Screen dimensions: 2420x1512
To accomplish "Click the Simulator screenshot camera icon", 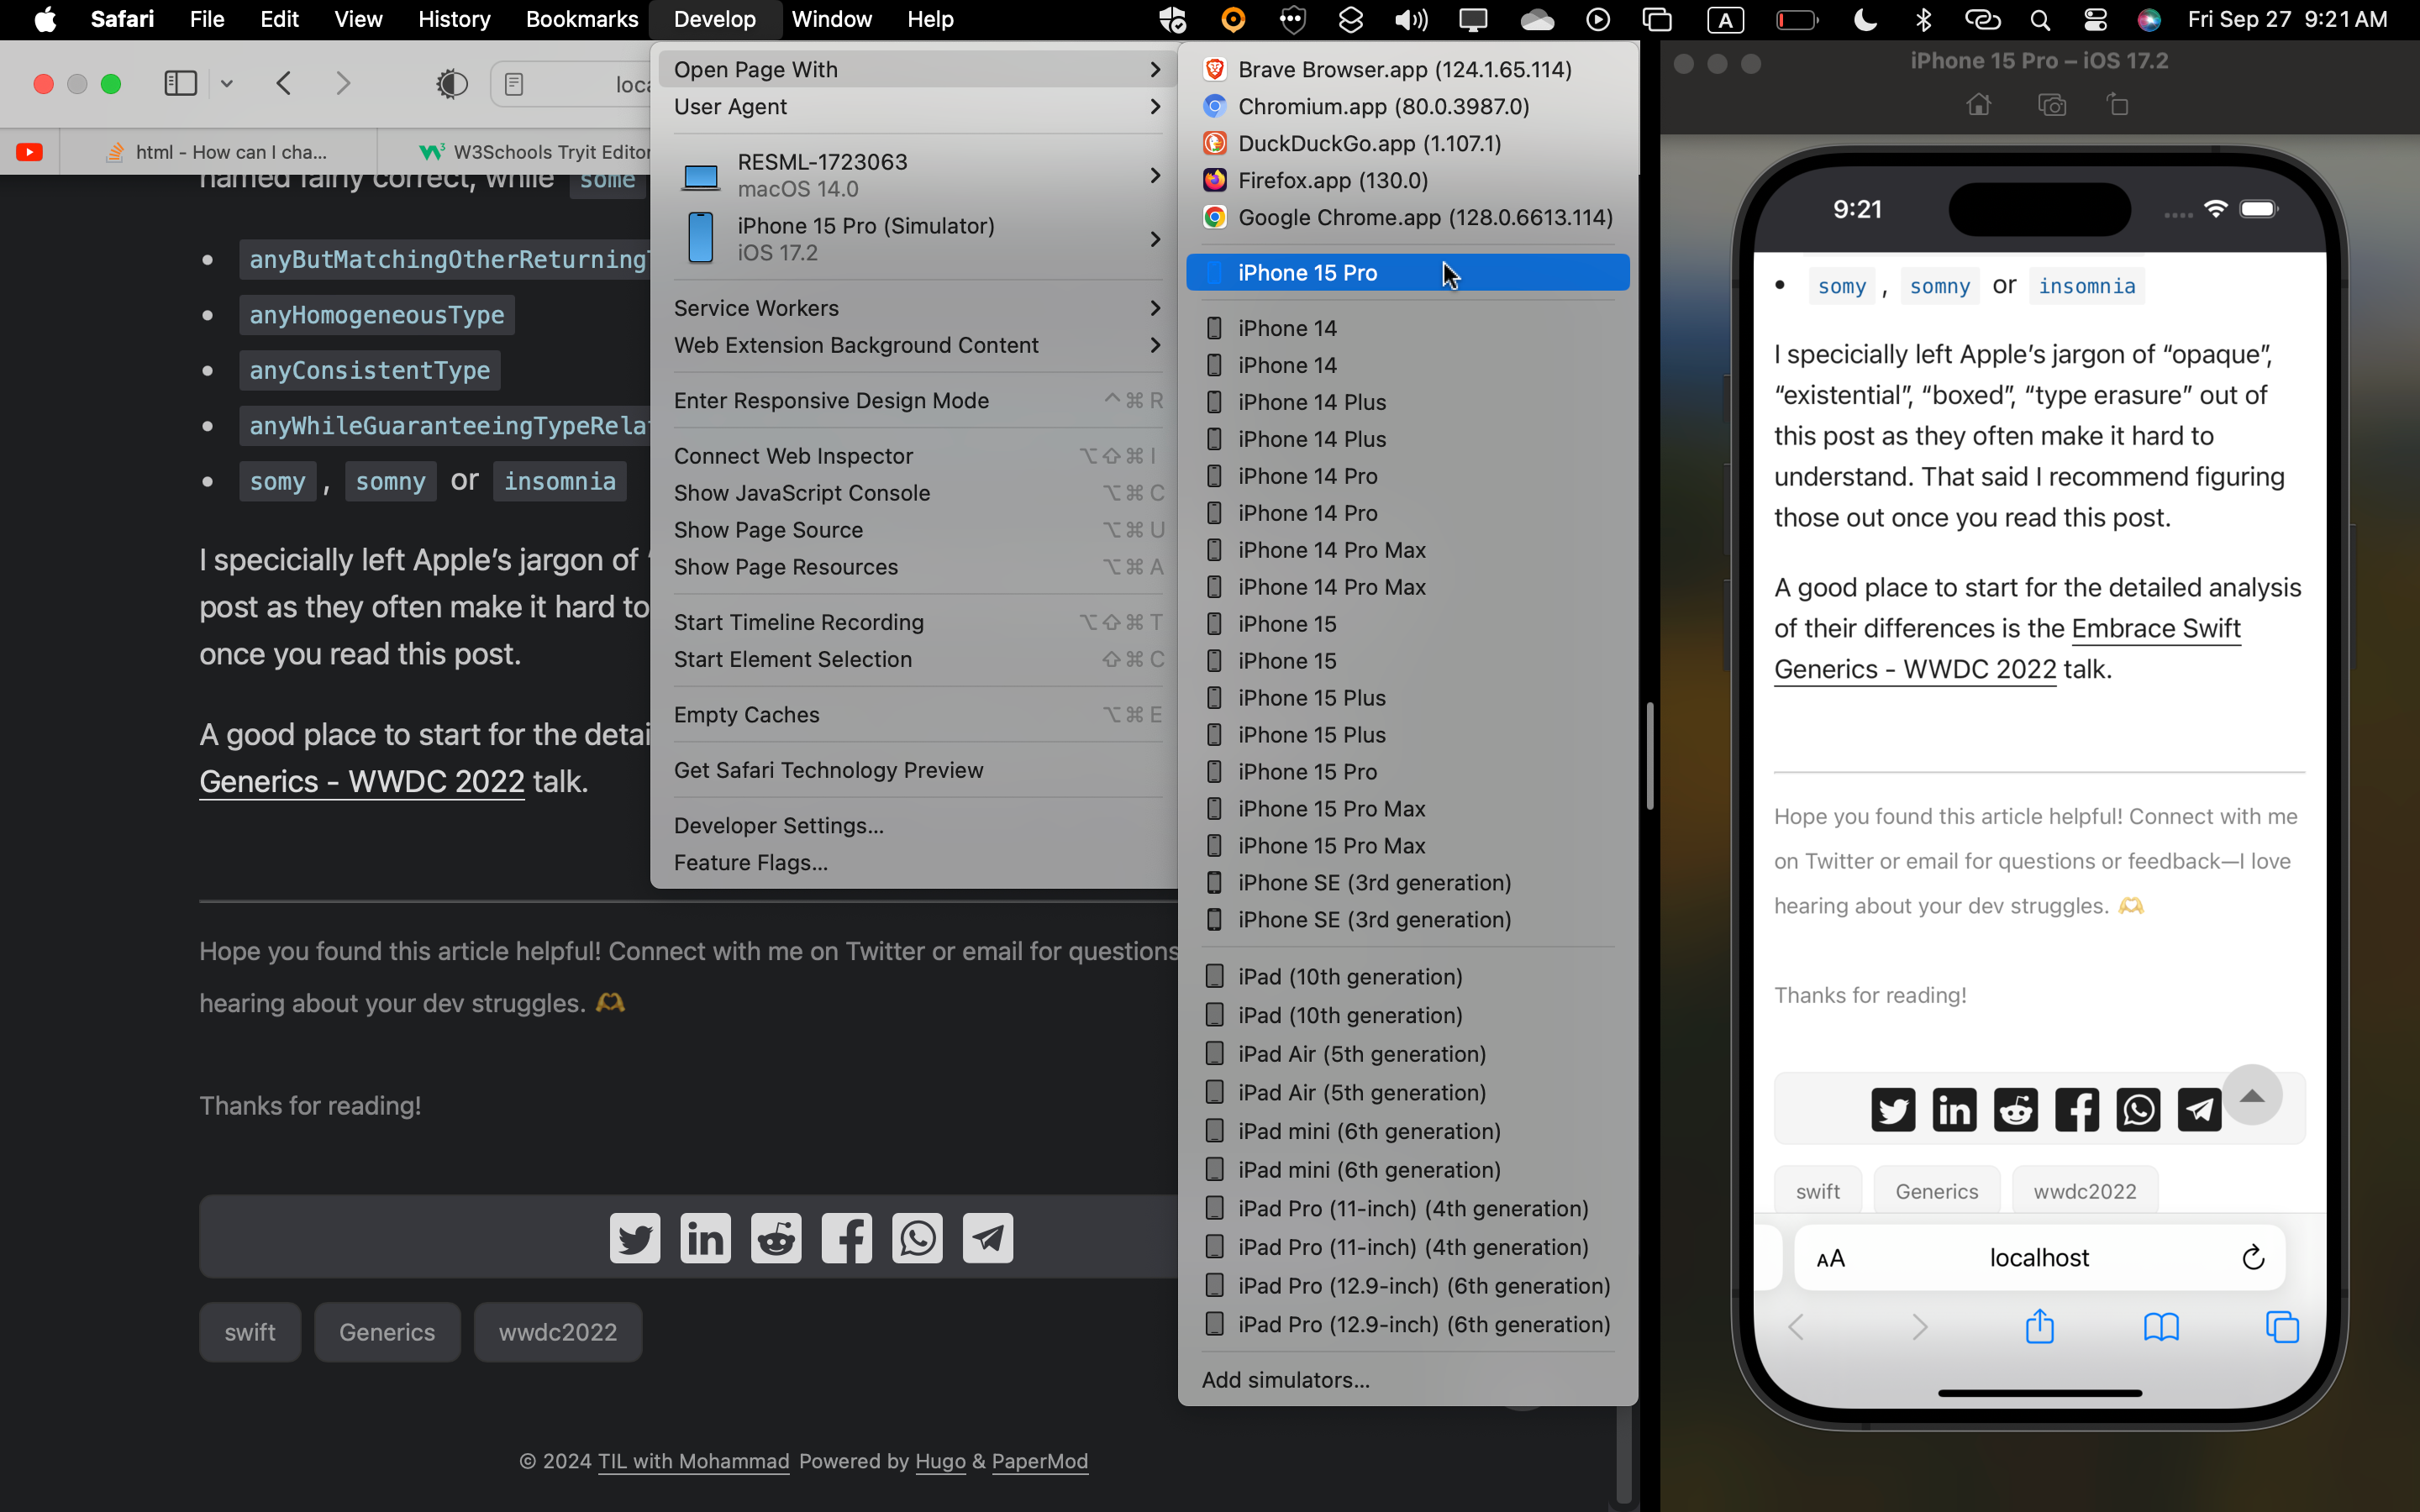I will 2052,105.
